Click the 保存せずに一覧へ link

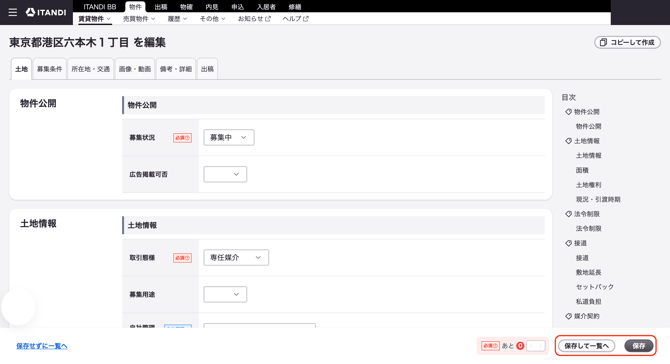pyautogui.click(x=42, y=346)
